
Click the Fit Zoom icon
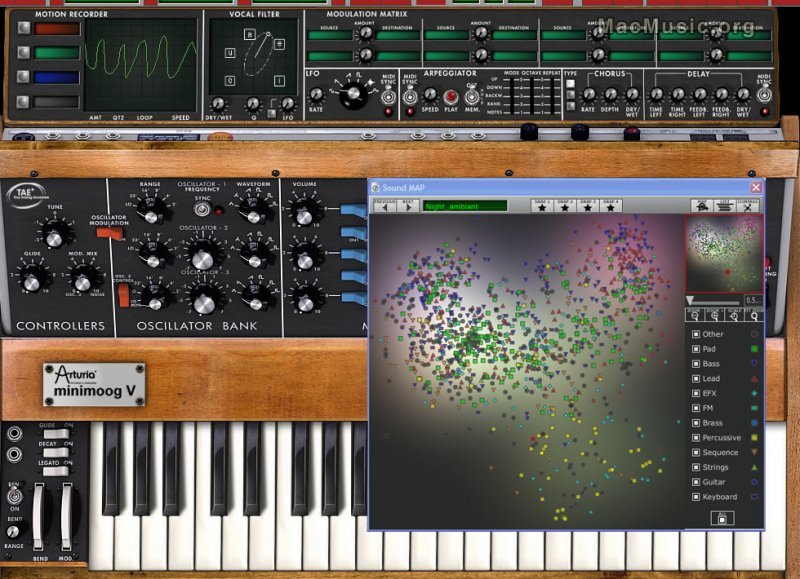point(754,315)
